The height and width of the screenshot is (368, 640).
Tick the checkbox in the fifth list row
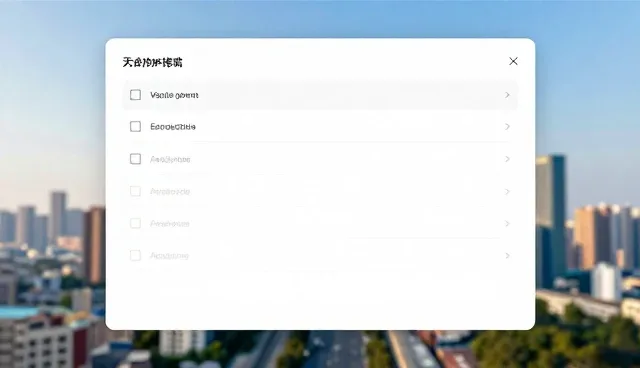(136, 223)
